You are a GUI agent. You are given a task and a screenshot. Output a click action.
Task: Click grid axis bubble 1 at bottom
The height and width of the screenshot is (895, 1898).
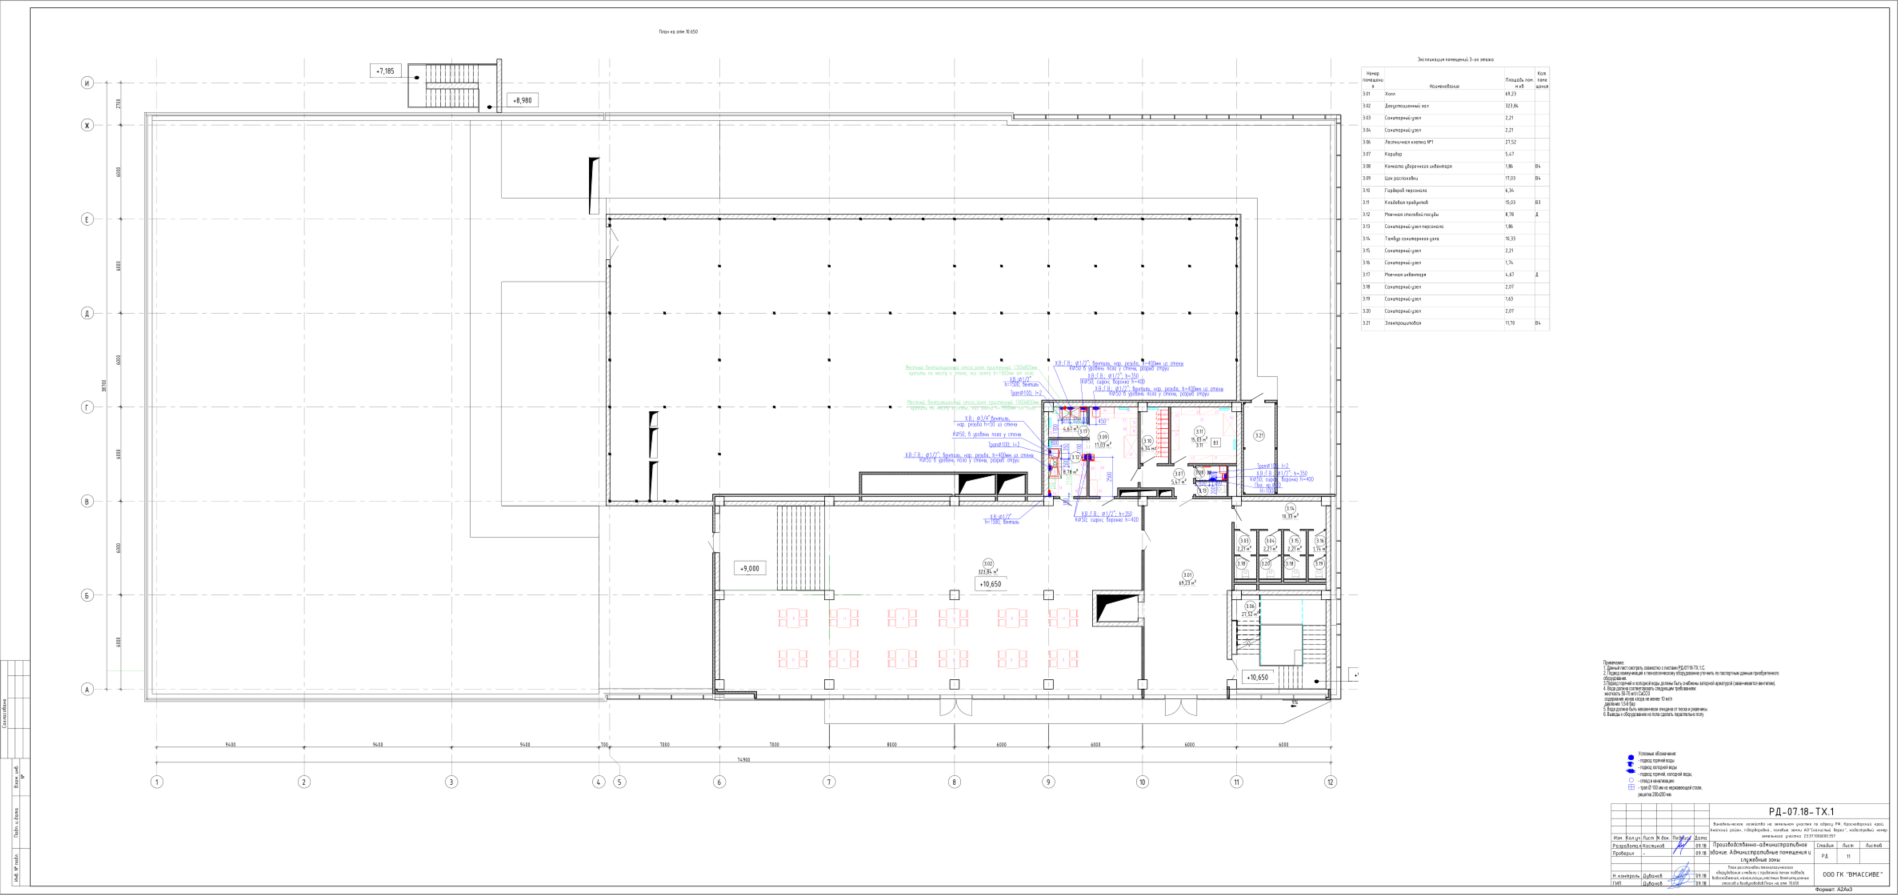click(x=157, y=782)
